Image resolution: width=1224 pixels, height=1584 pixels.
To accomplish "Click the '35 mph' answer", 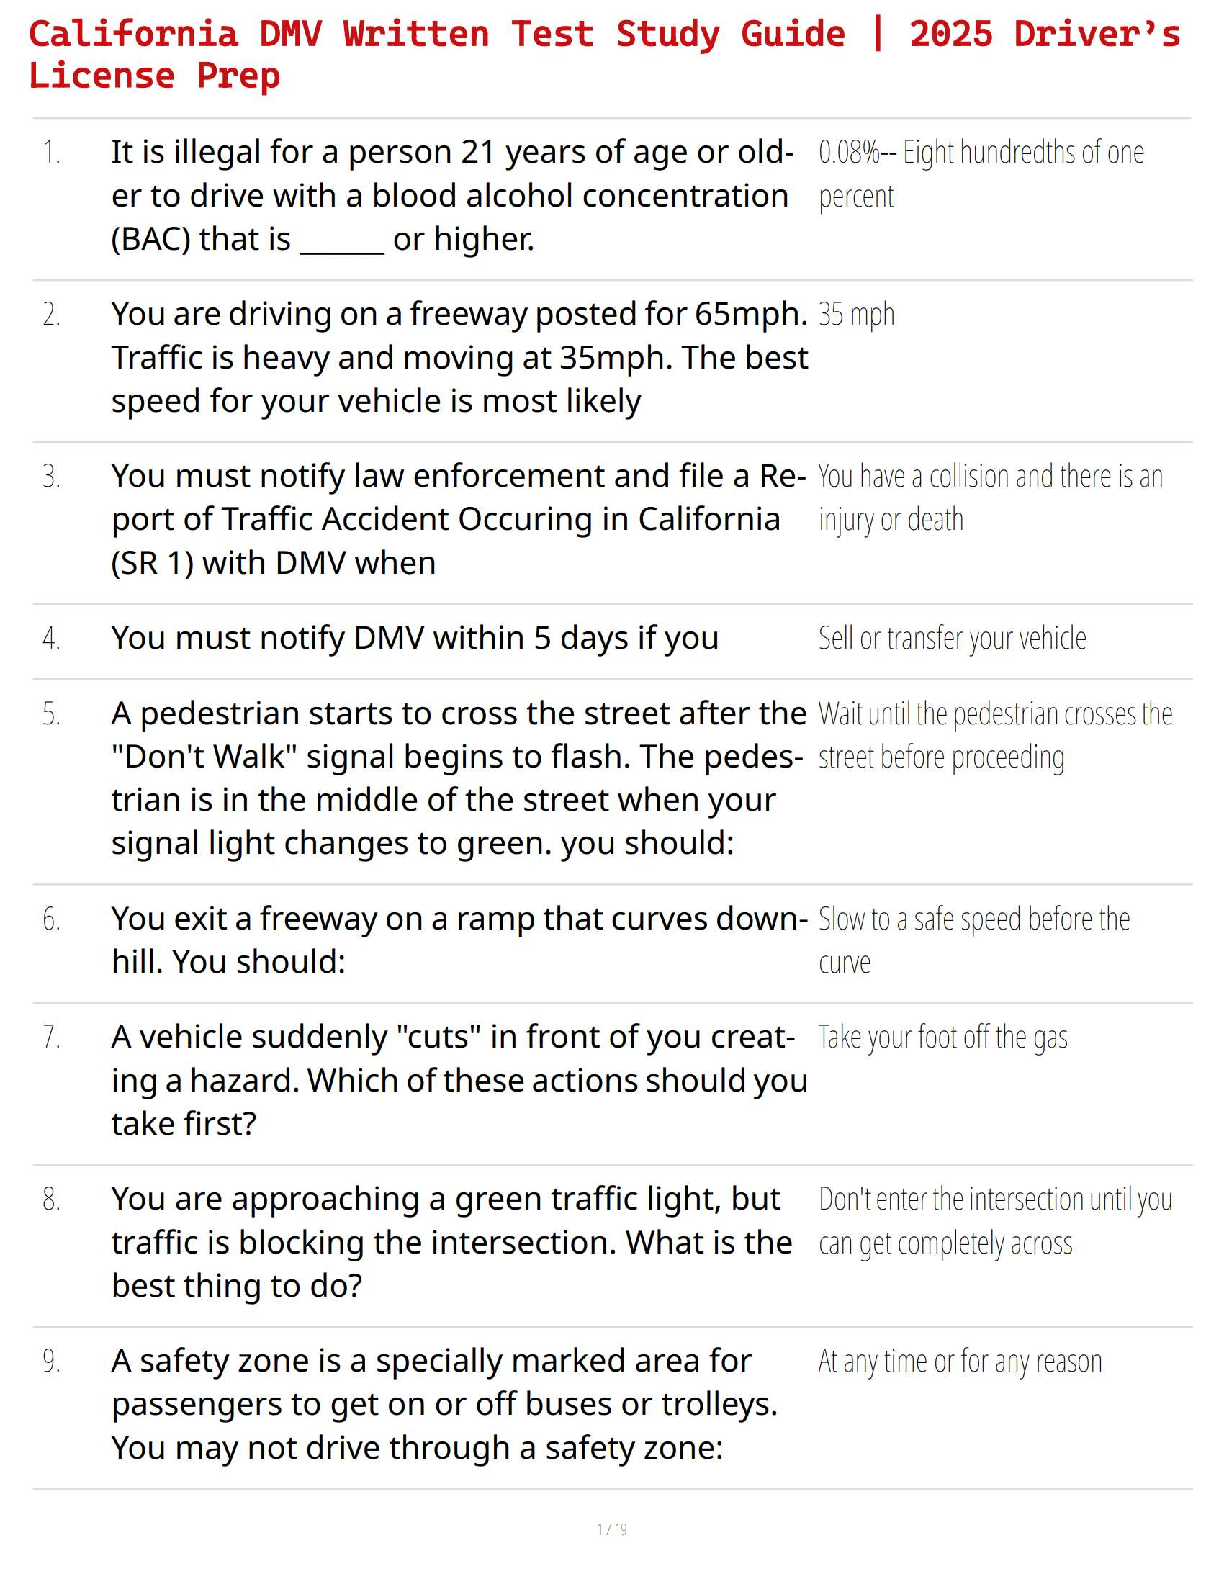I will (x=856, y=315).
